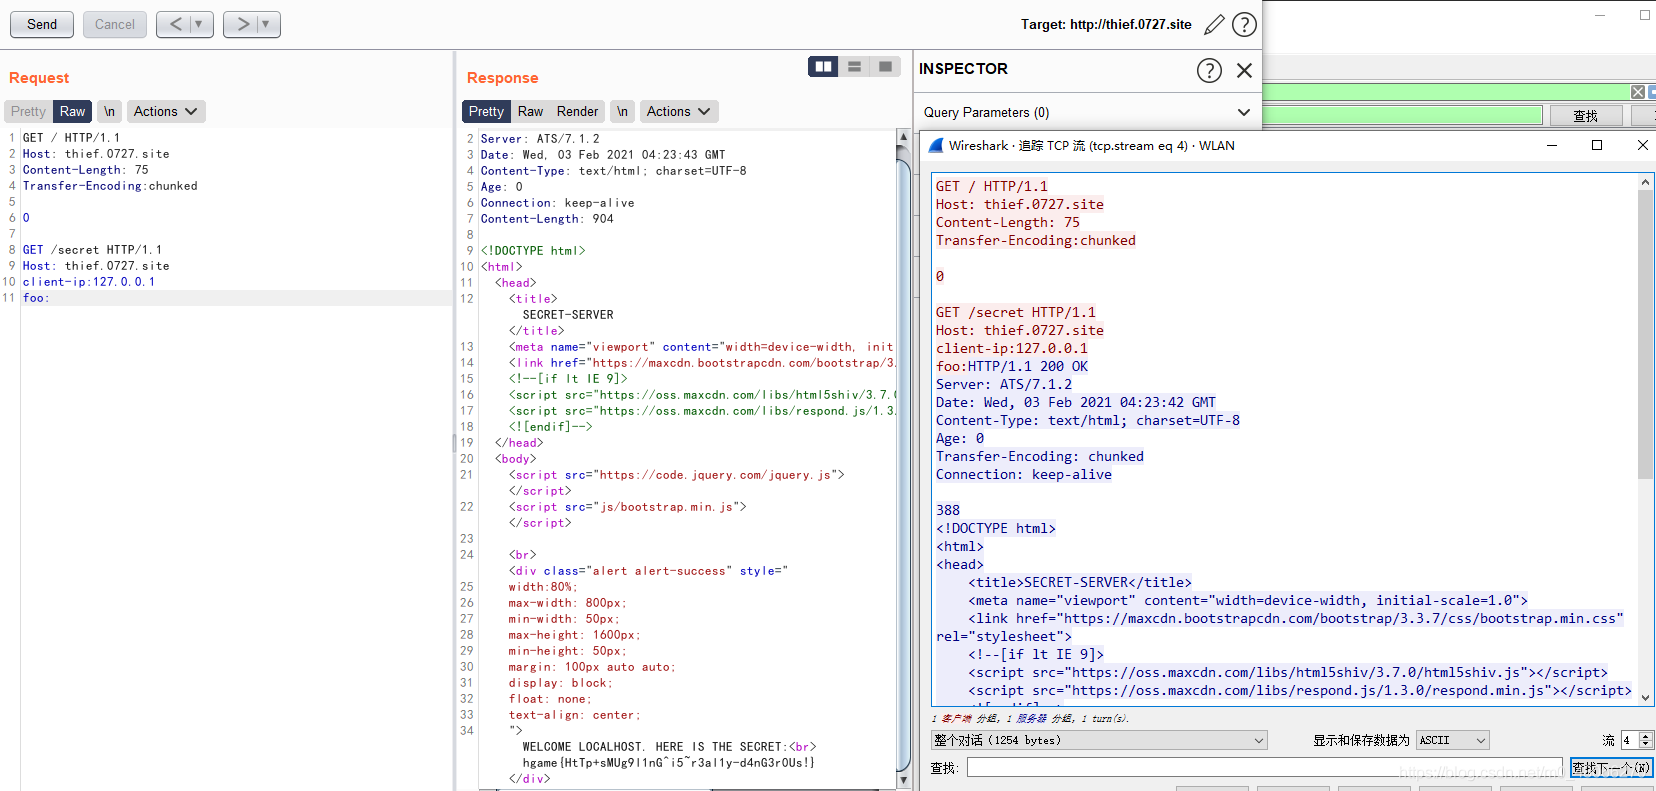Click the Target URL text thief.0727.site
The width and height of the screenshot is (1656, 791).
click(x=1131, y=24)
